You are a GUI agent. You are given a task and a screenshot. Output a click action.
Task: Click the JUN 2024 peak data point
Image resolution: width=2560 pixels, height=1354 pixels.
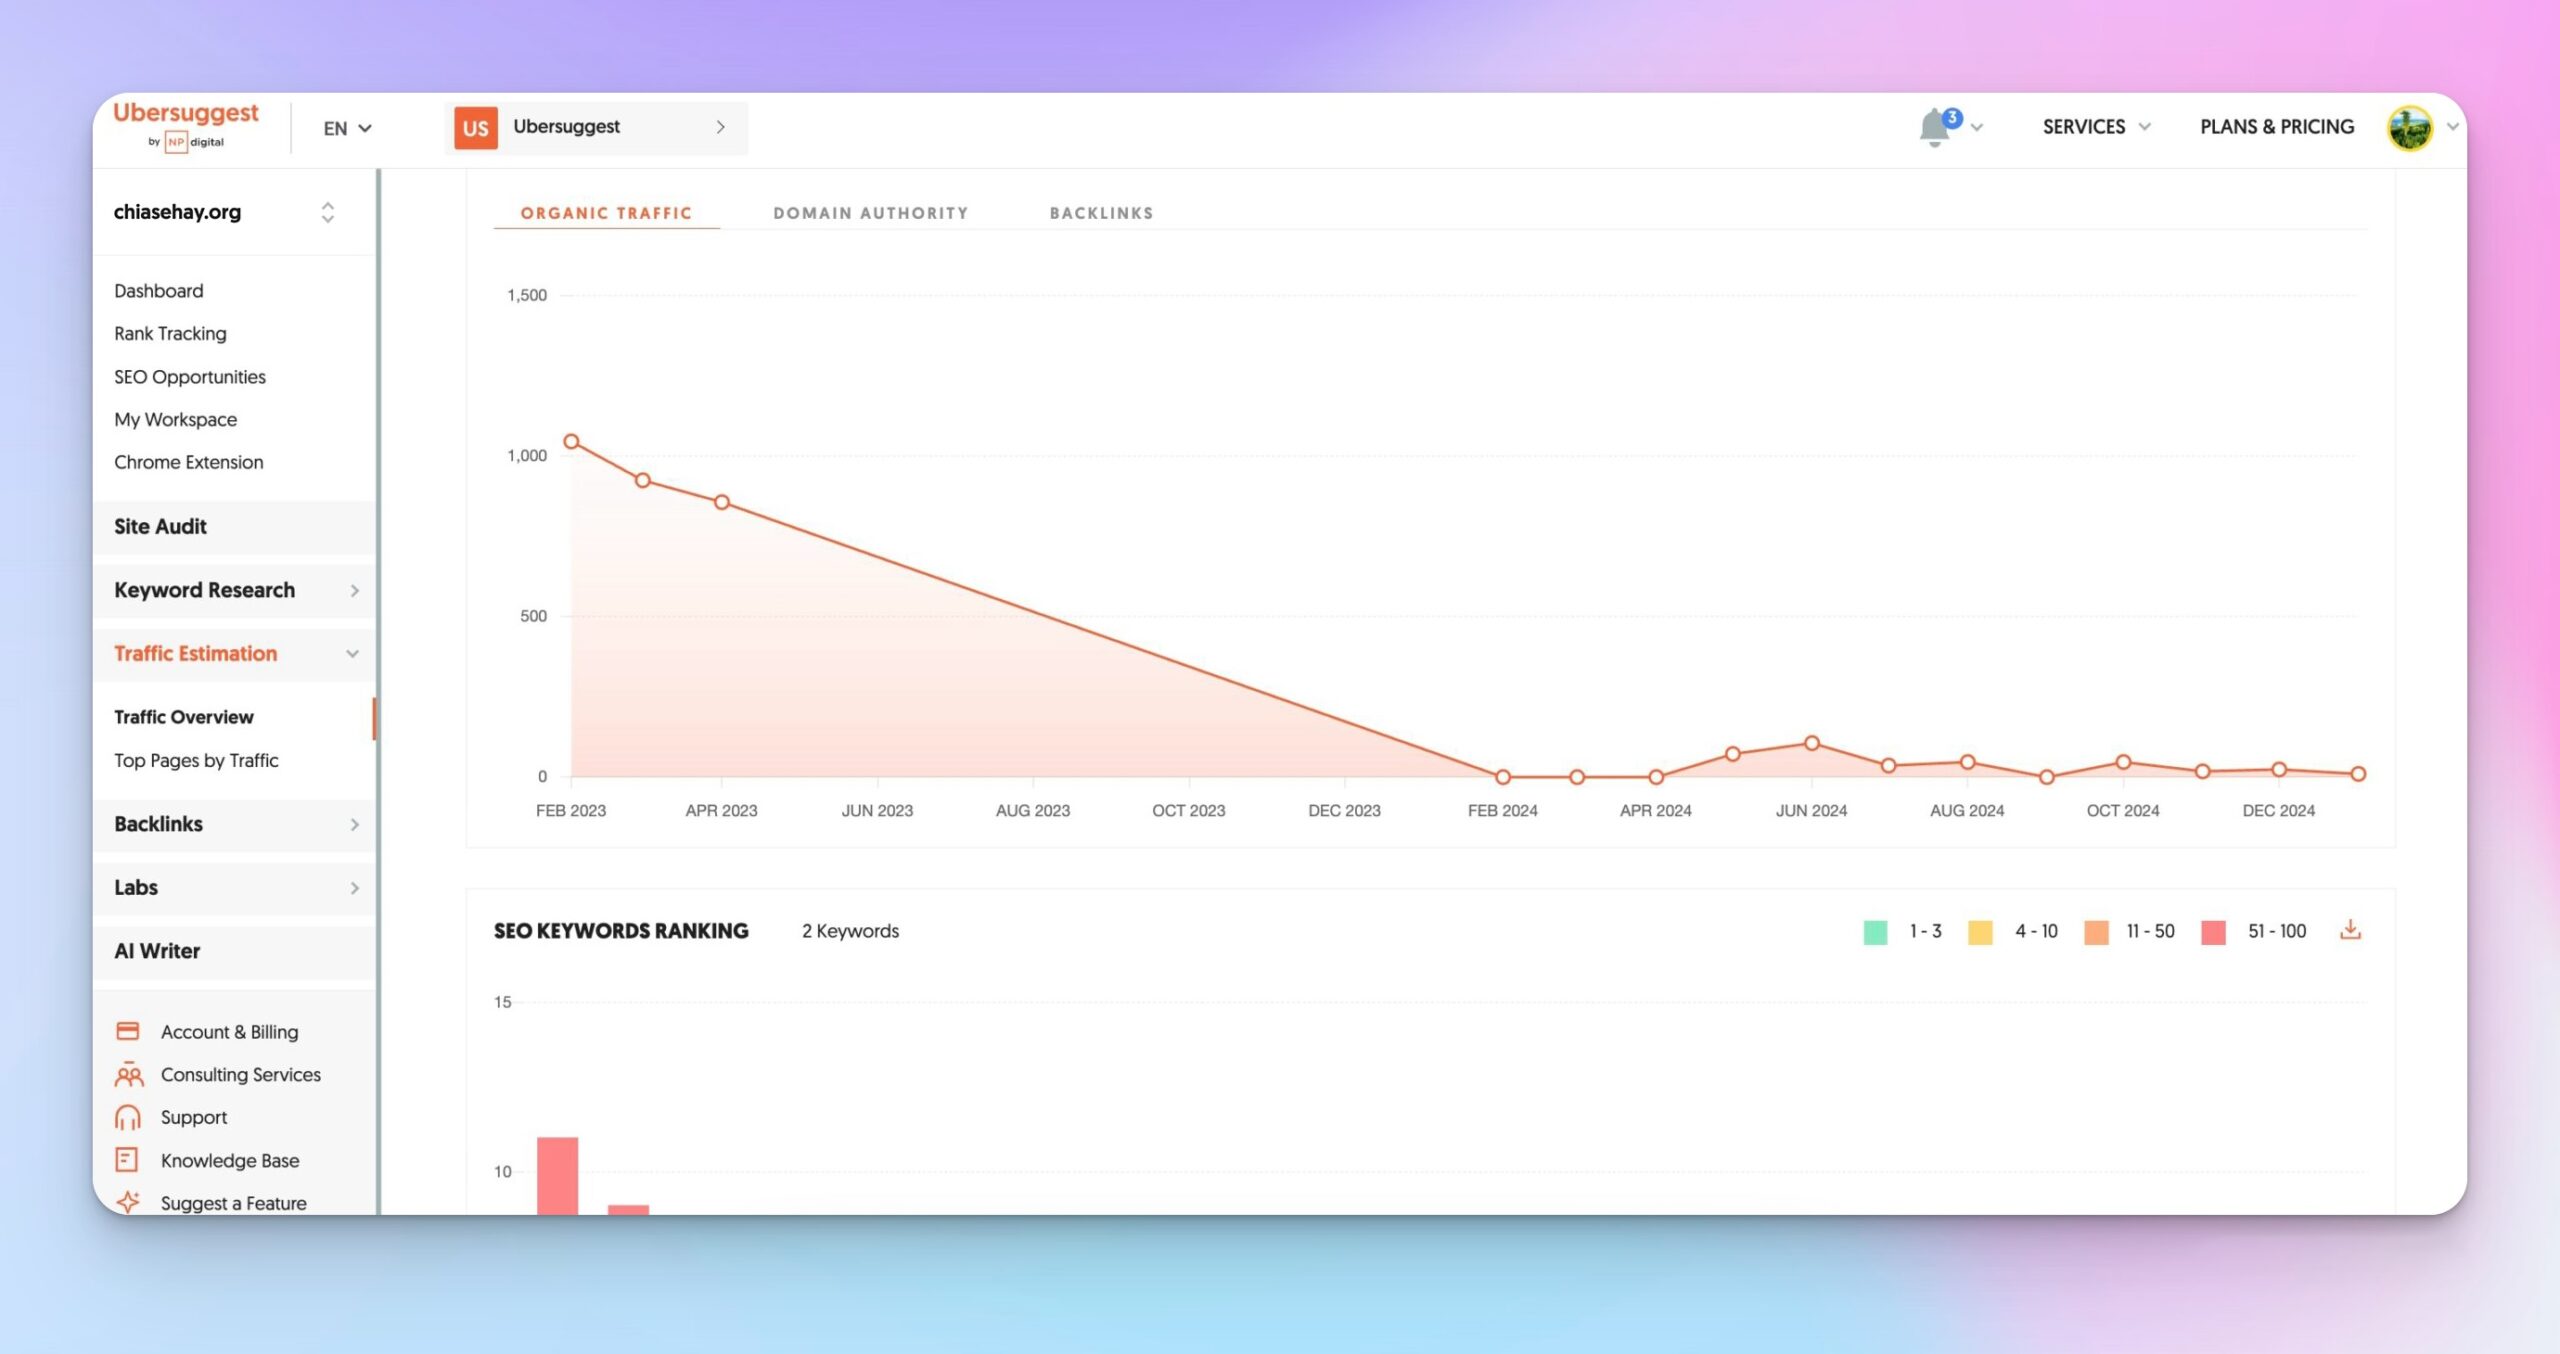point(1811,743)
